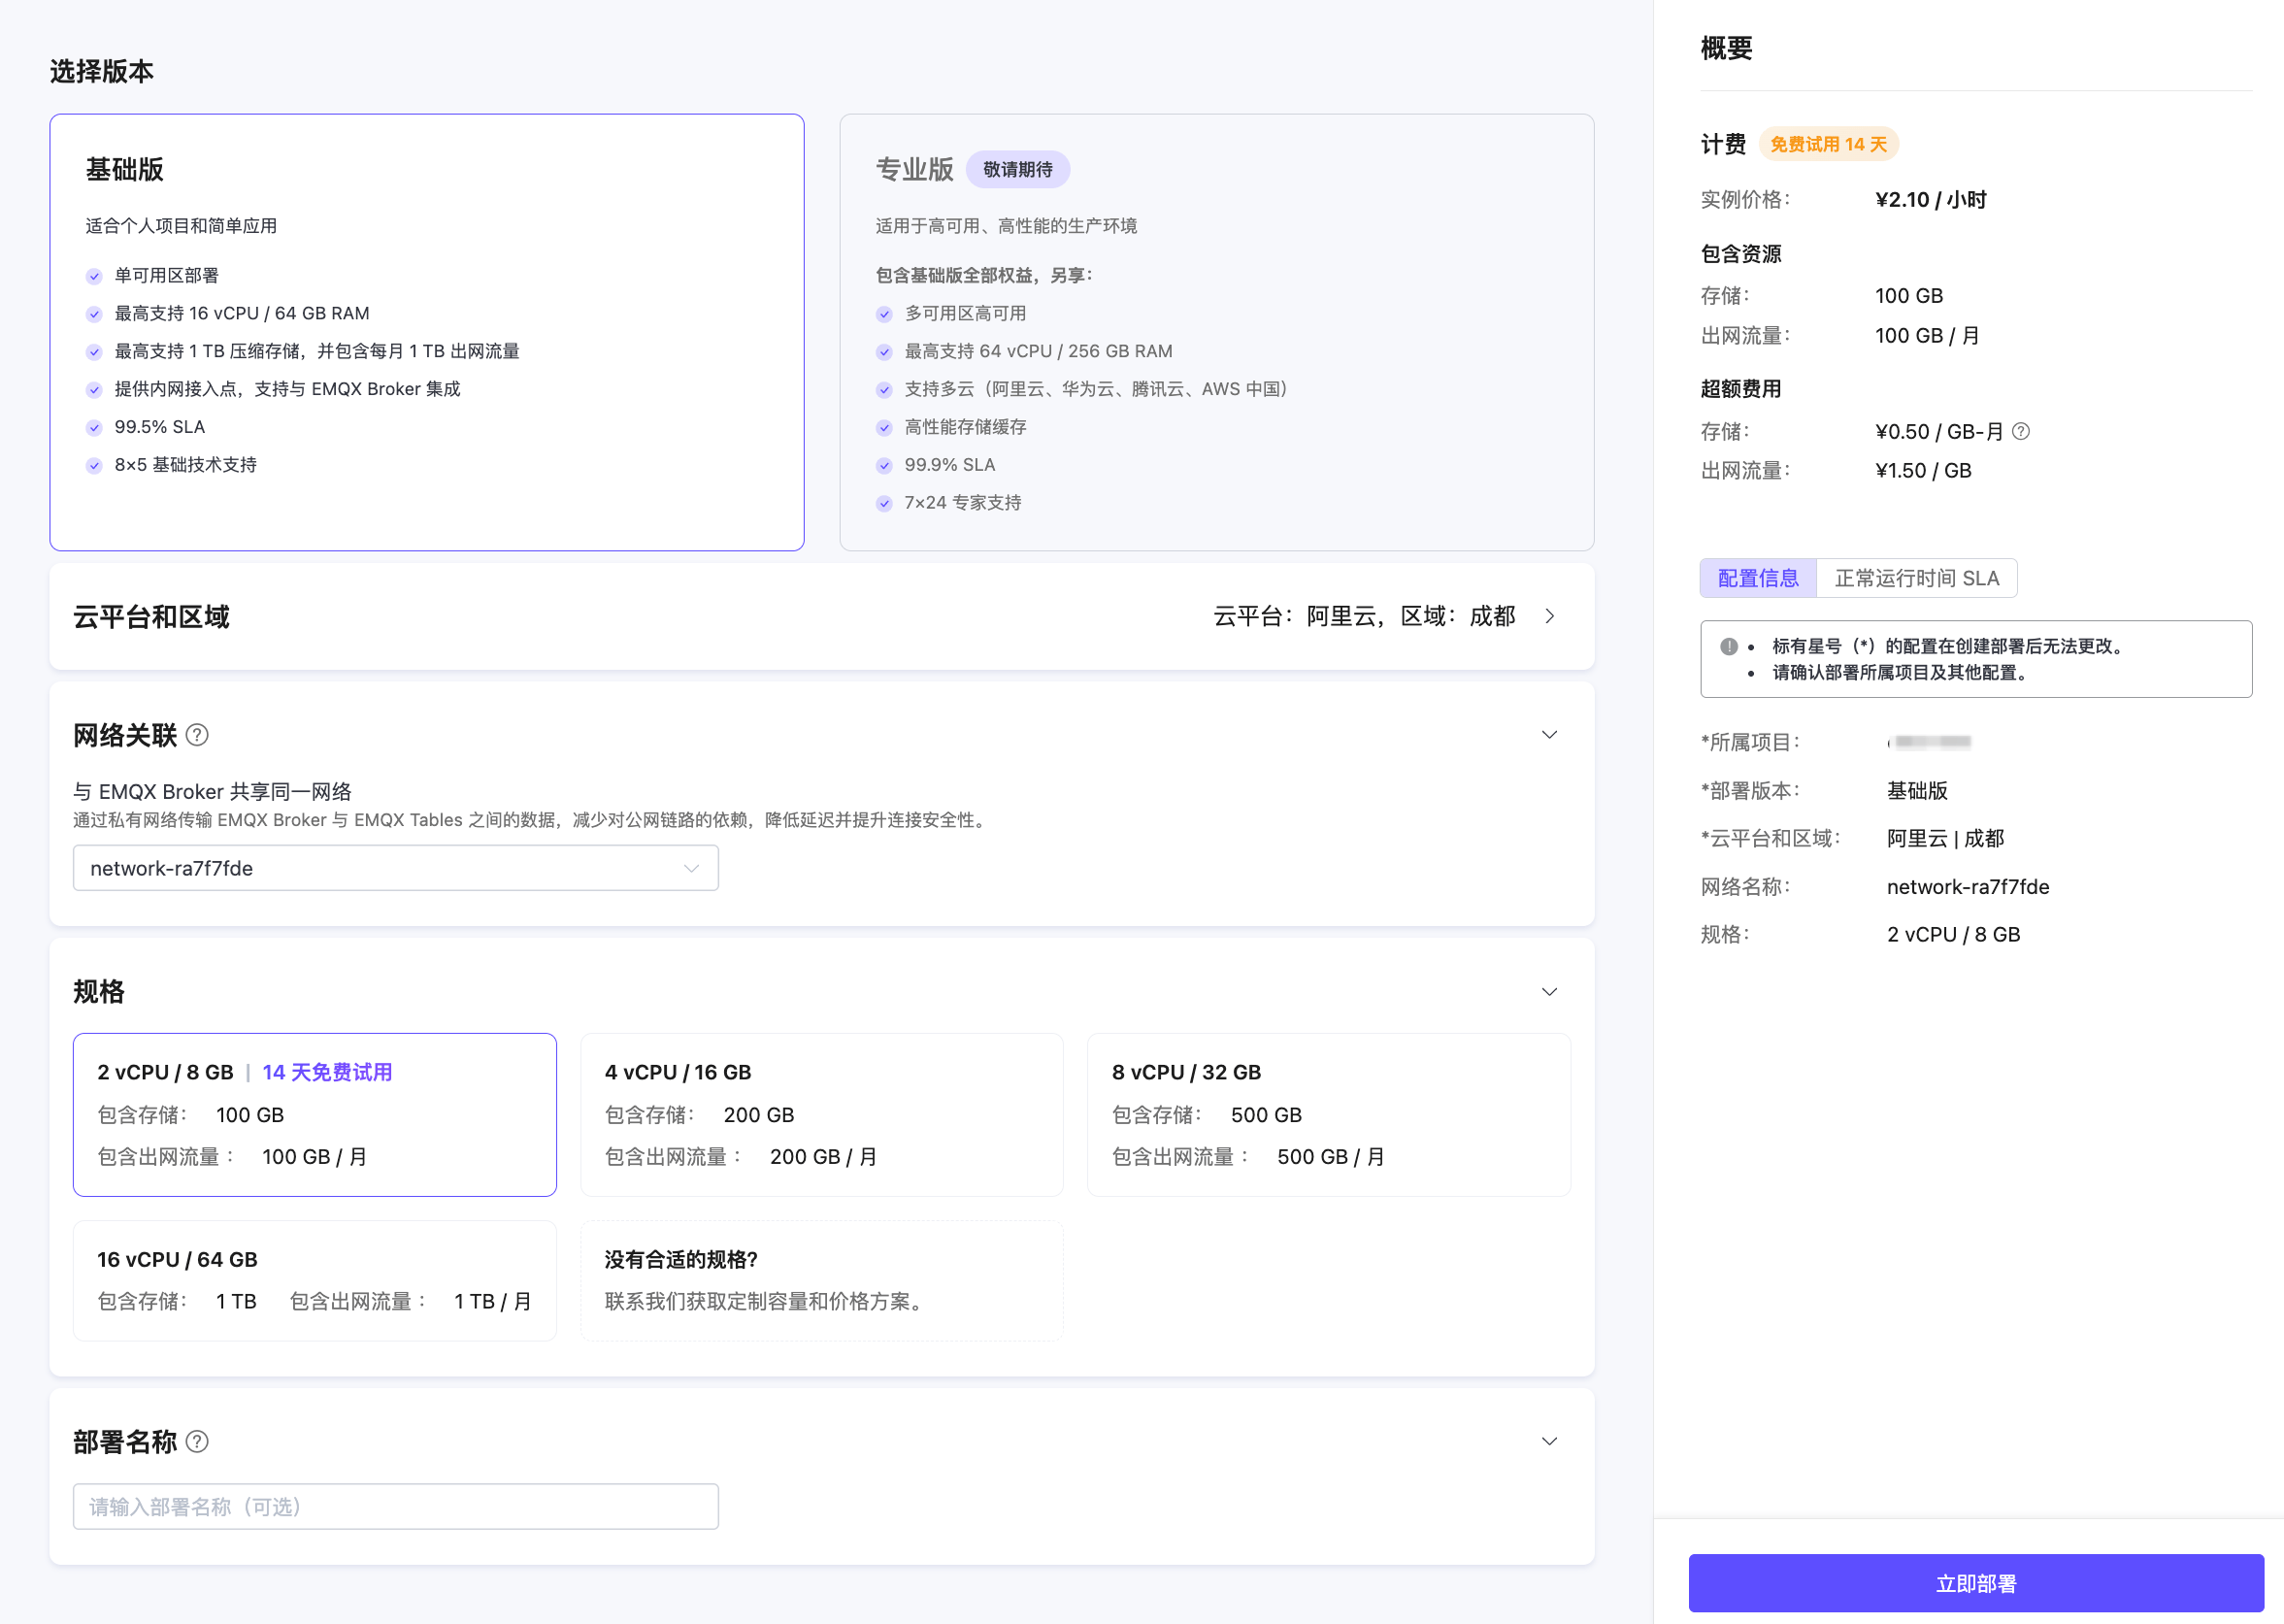Select 4 vCPU / 16 GB spec card

coord(821,1114)
